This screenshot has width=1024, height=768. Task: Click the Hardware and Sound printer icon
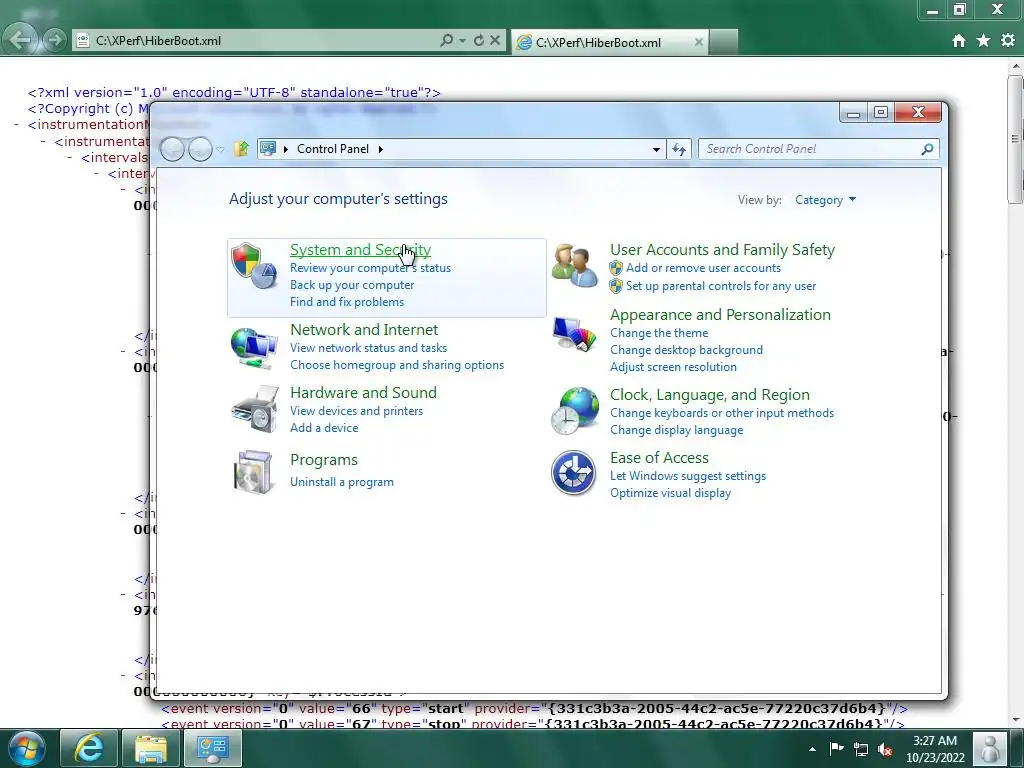pyautogui.click(x=254, y=409)
